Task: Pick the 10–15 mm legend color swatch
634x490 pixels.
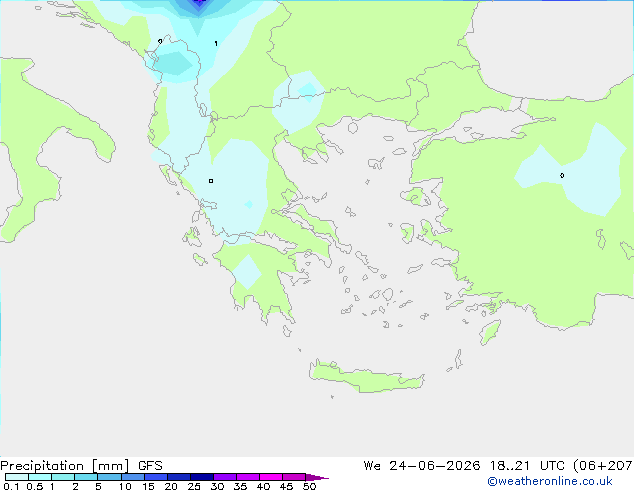Action: pos(133,477)
